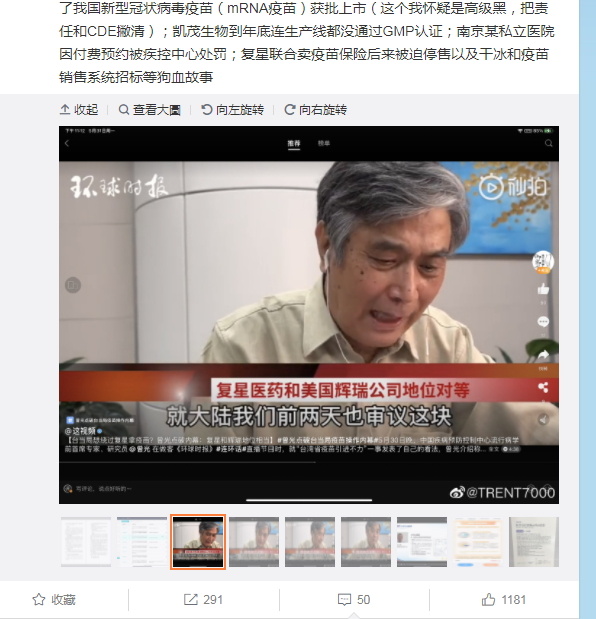Select the fourth thumbnail in the strip
This screenshot has height=619, width=596.
click(254, 542)
